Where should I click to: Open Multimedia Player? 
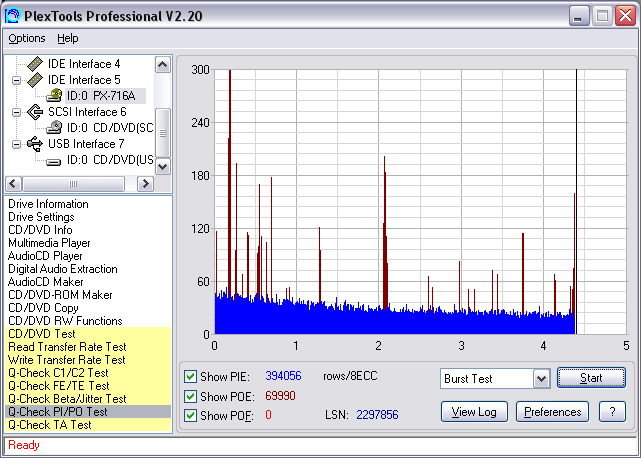click(49, 243)
